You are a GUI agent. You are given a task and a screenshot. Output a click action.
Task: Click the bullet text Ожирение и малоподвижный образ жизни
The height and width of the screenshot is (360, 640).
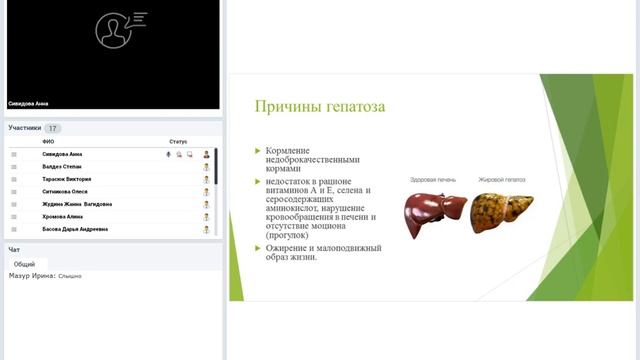[324, 253]
